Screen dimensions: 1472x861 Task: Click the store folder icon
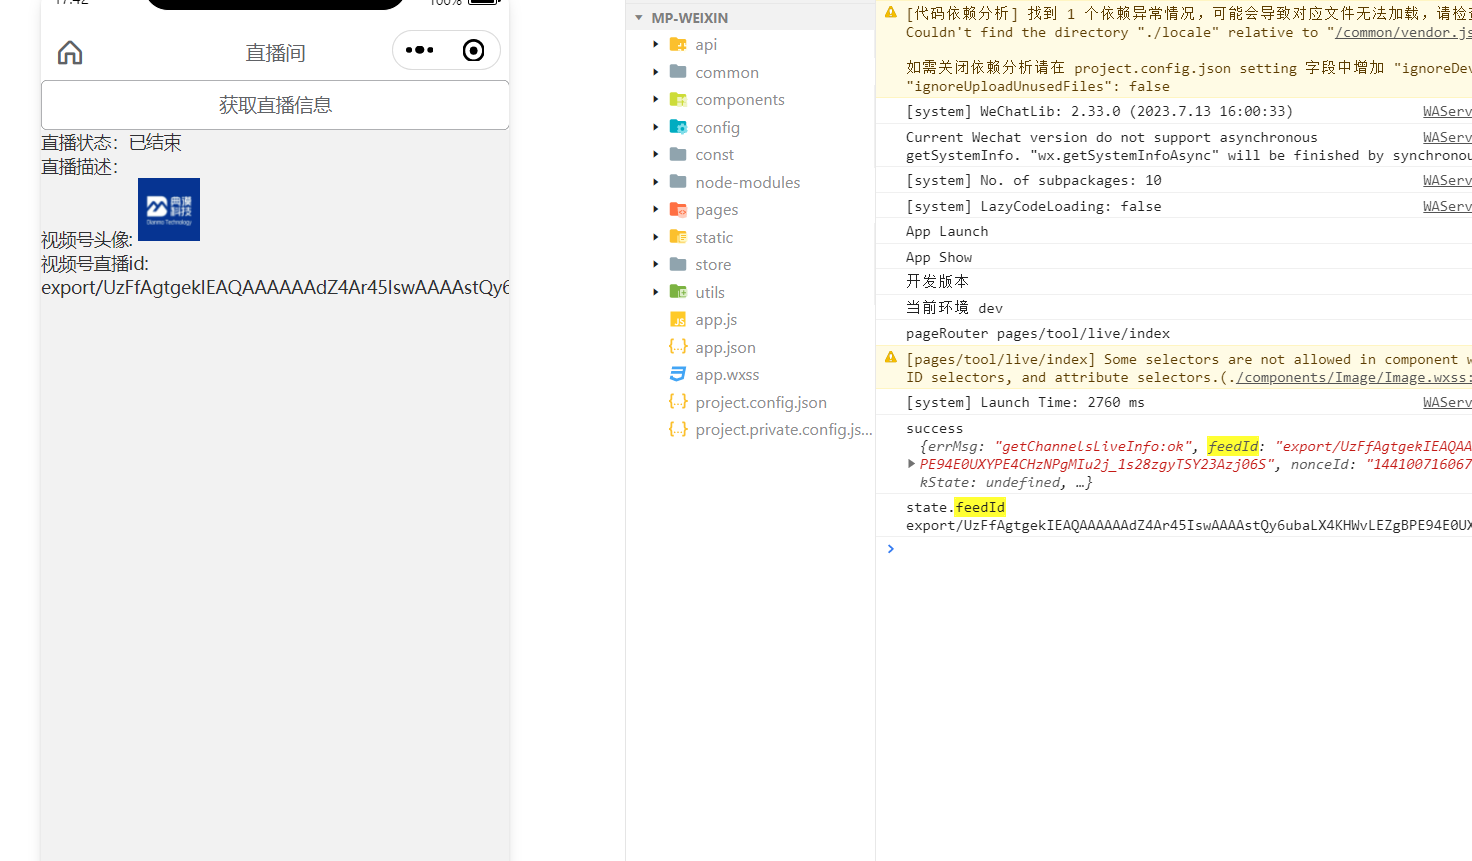tap(678, 264)
